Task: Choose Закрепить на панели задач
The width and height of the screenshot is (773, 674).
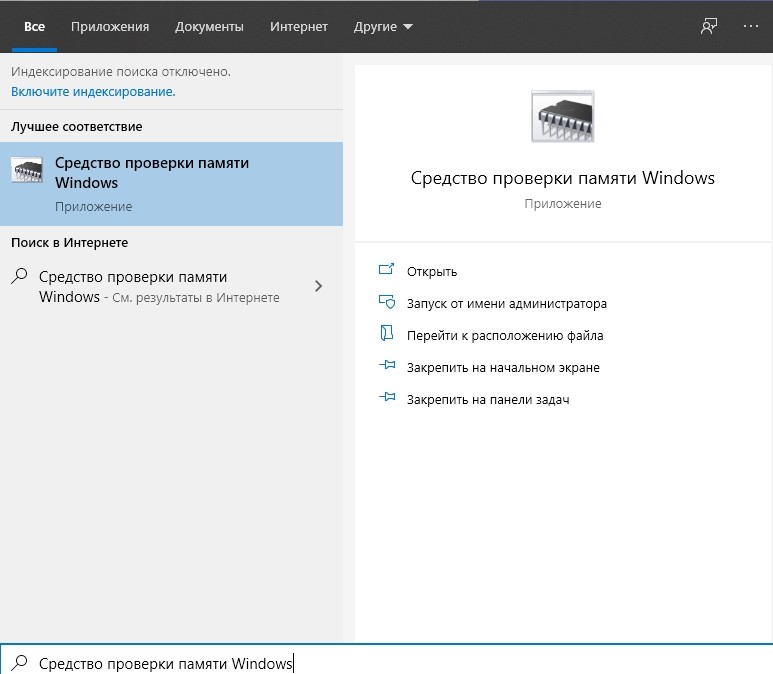Action: [x=488, y=400]
